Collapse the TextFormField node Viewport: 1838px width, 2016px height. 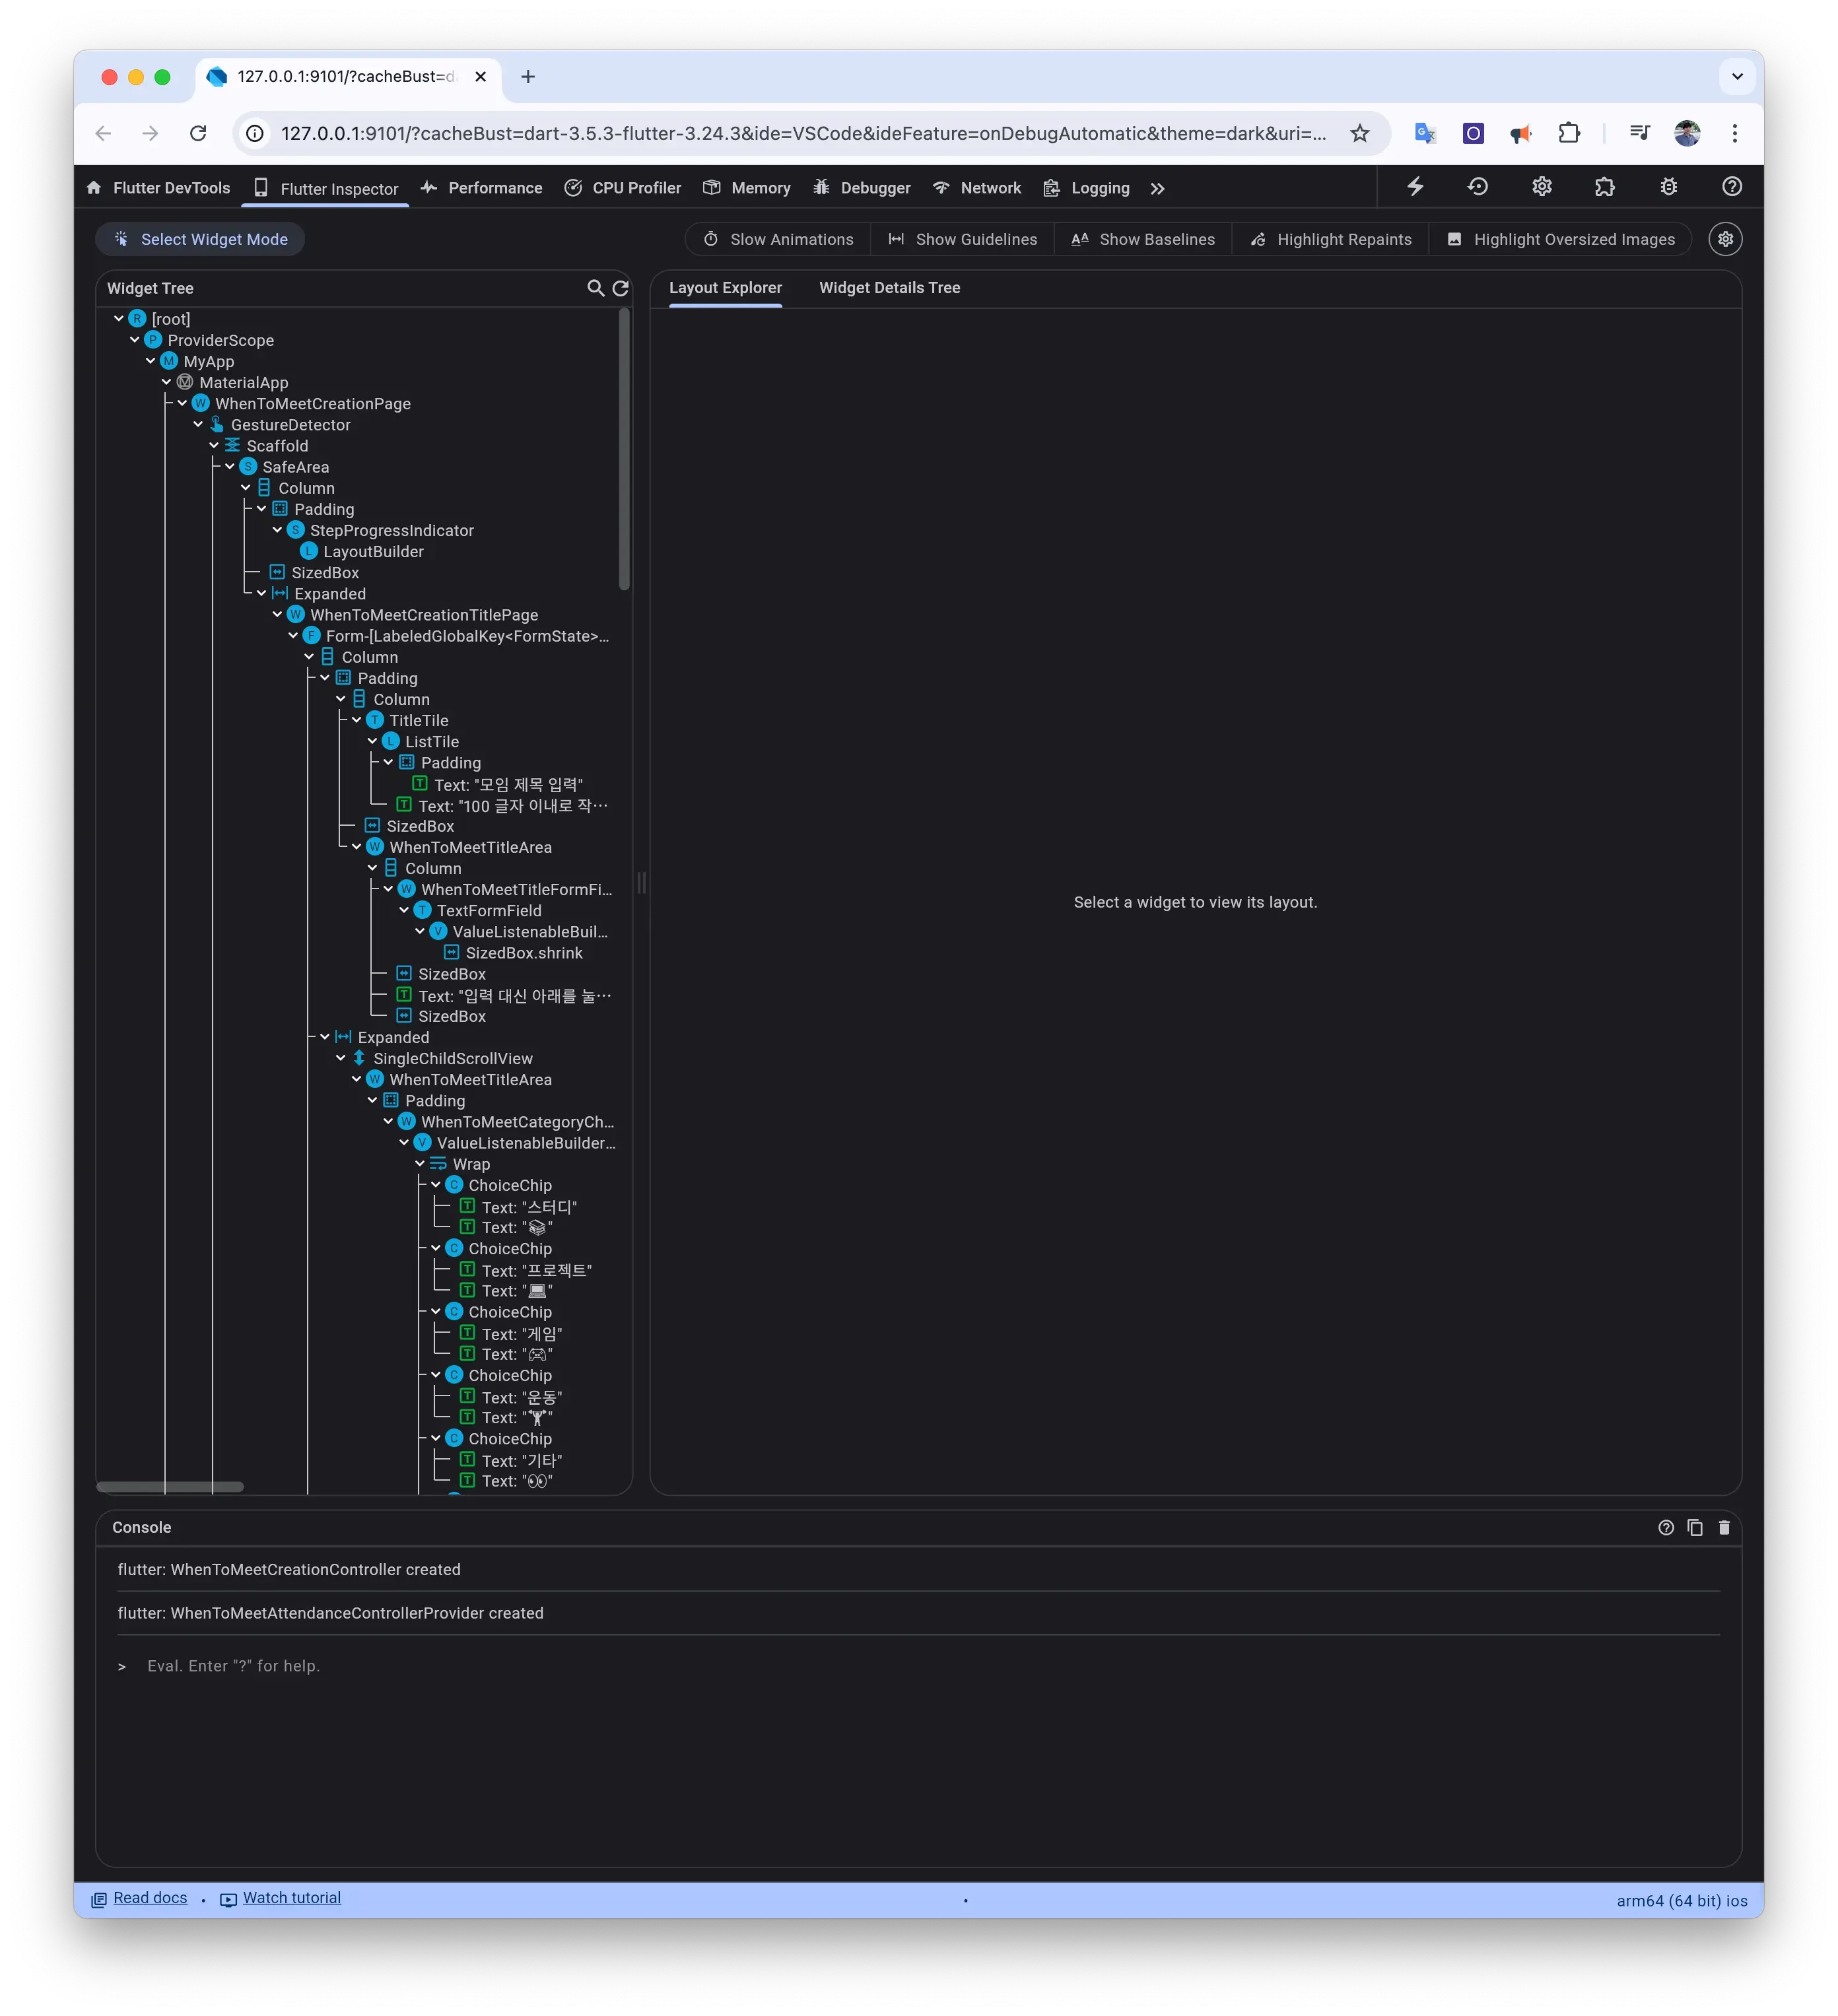point(404,909)
